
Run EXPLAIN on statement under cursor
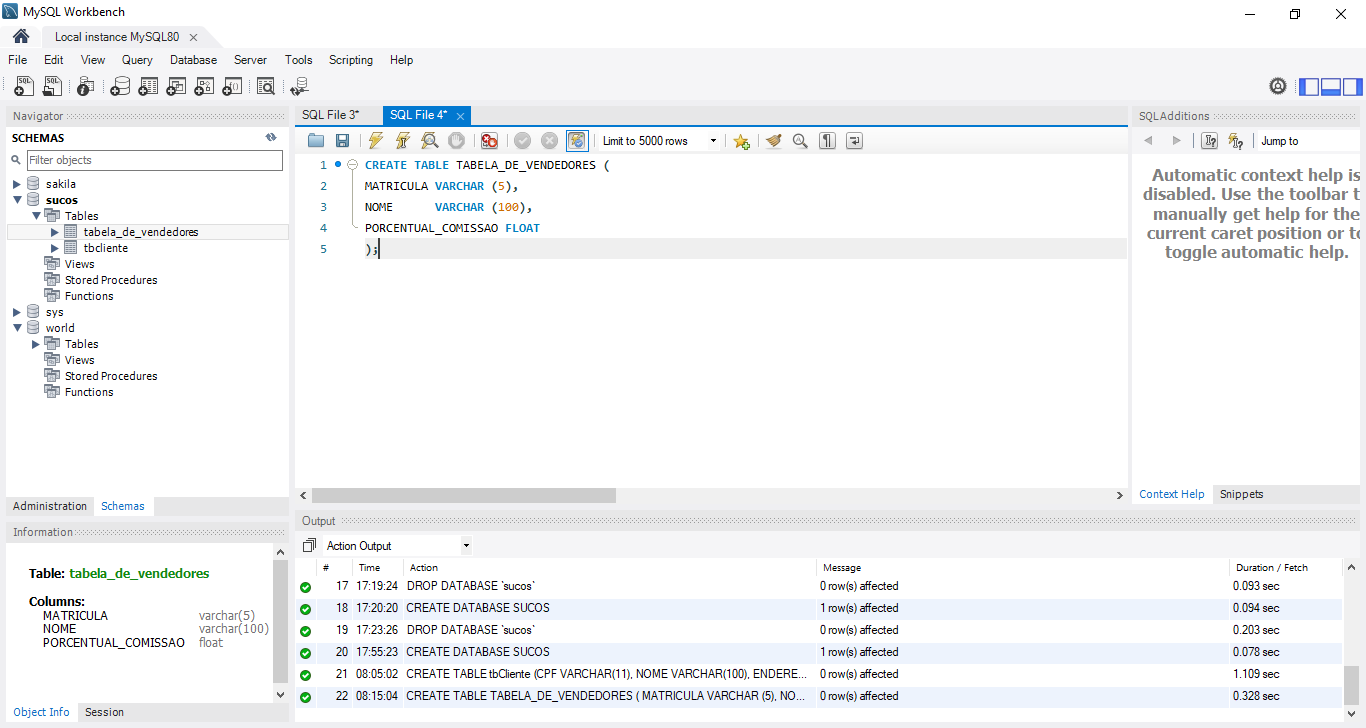pyautogui.click(x=429, y=141)
